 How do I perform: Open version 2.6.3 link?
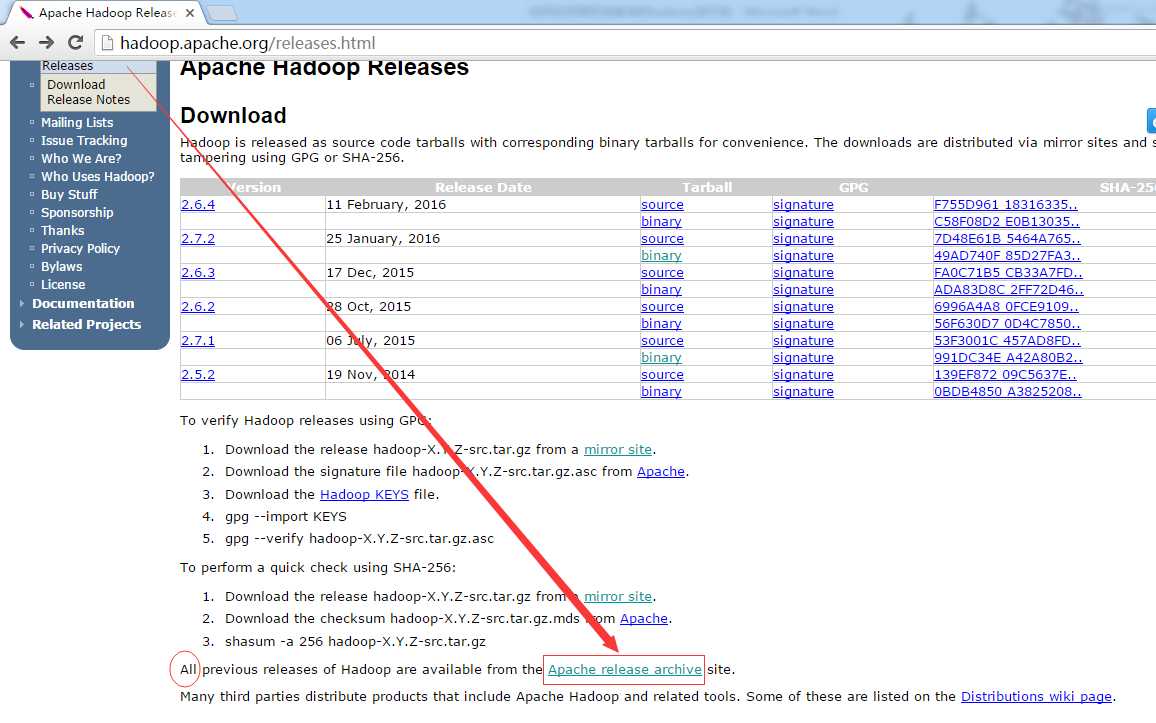coord(198,273)
